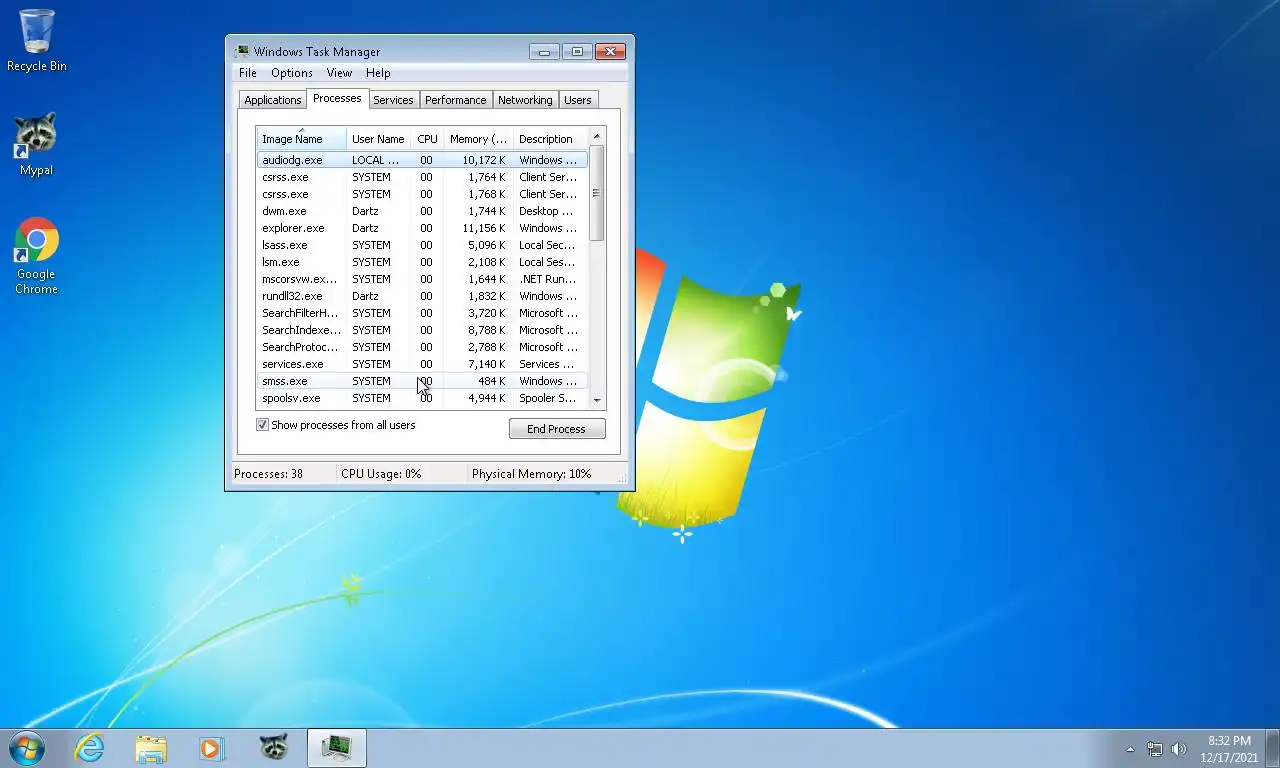Screen dimensions: 1280x768
Task: Select the spoolsv.exe process
Action: 422,398
